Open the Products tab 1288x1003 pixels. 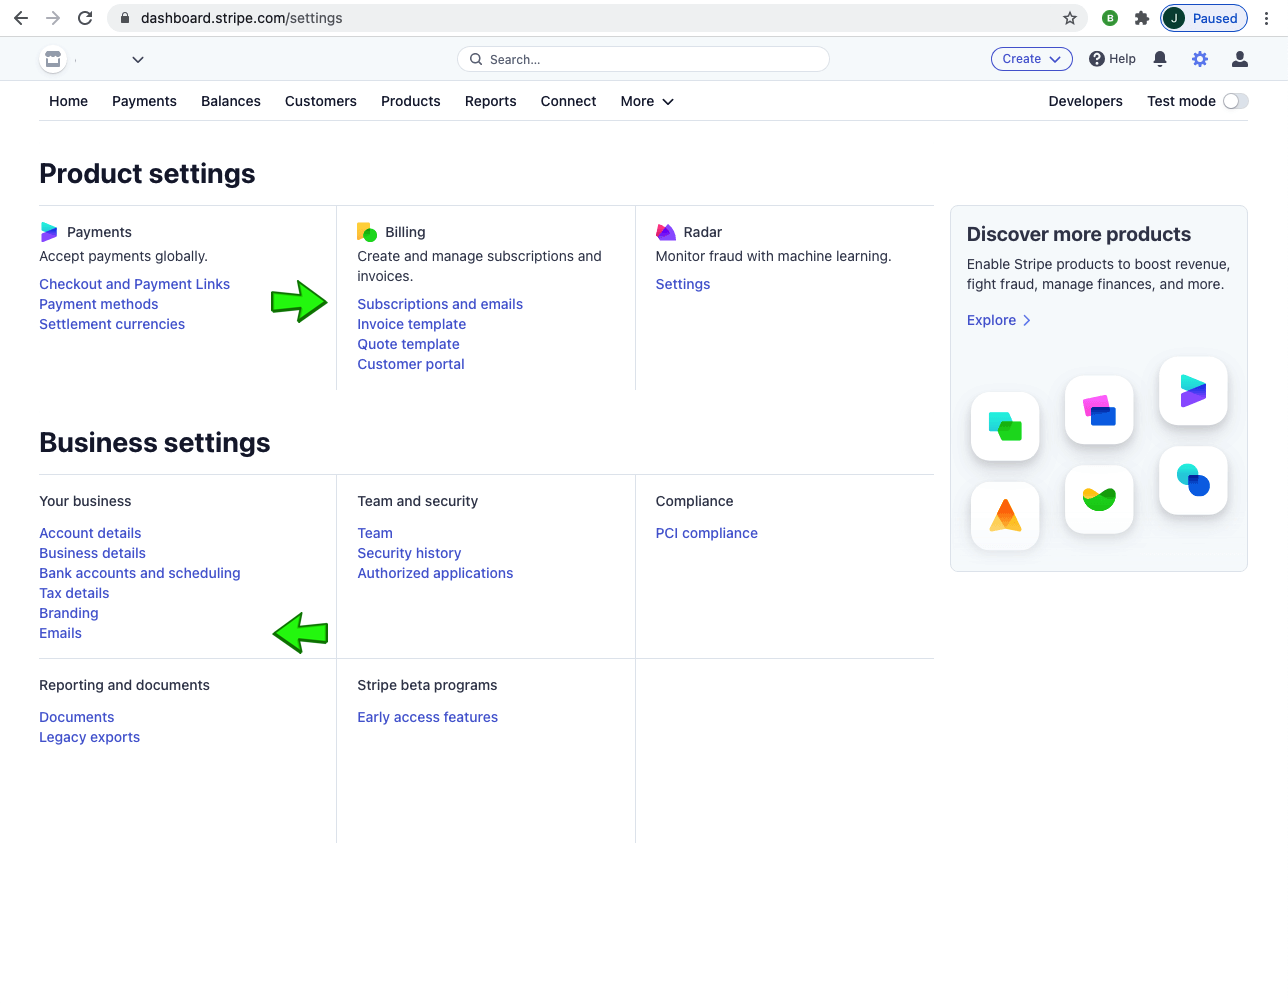tap(411, 101)
